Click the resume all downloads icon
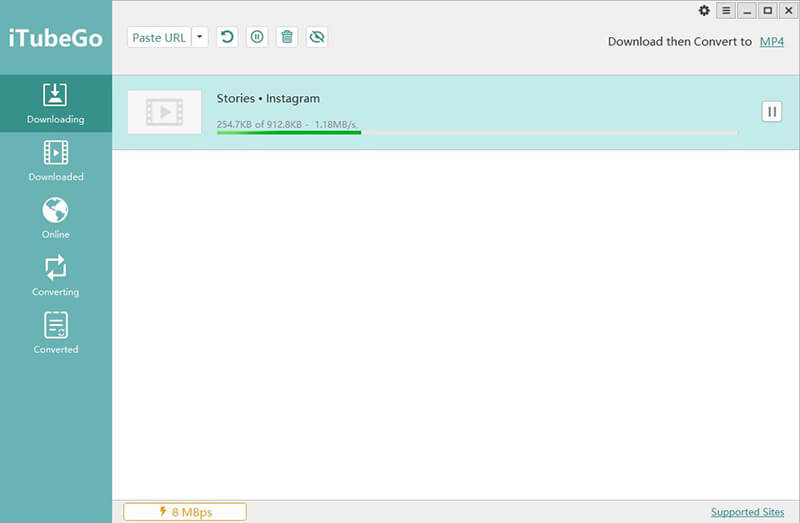The image size is (800, 523). coord(227,37)
